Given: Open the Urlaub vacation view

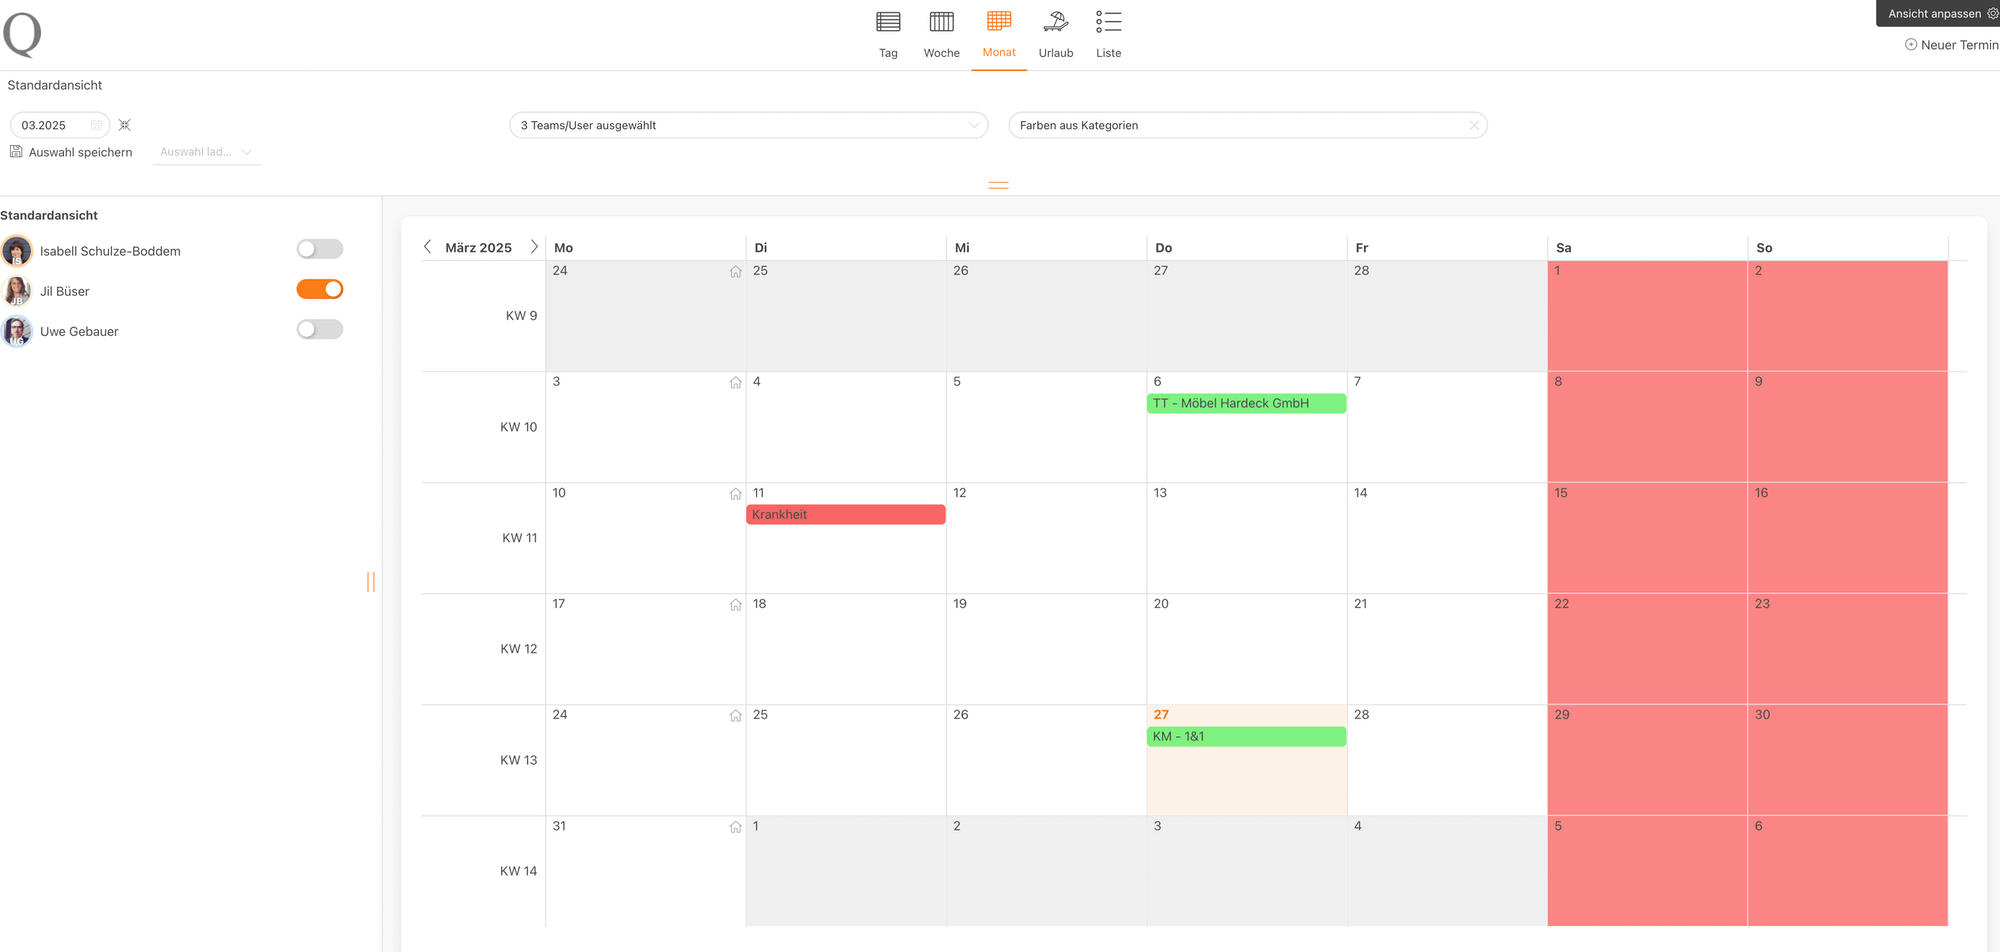Looking at the screenshot, I should click(1056, 35).
